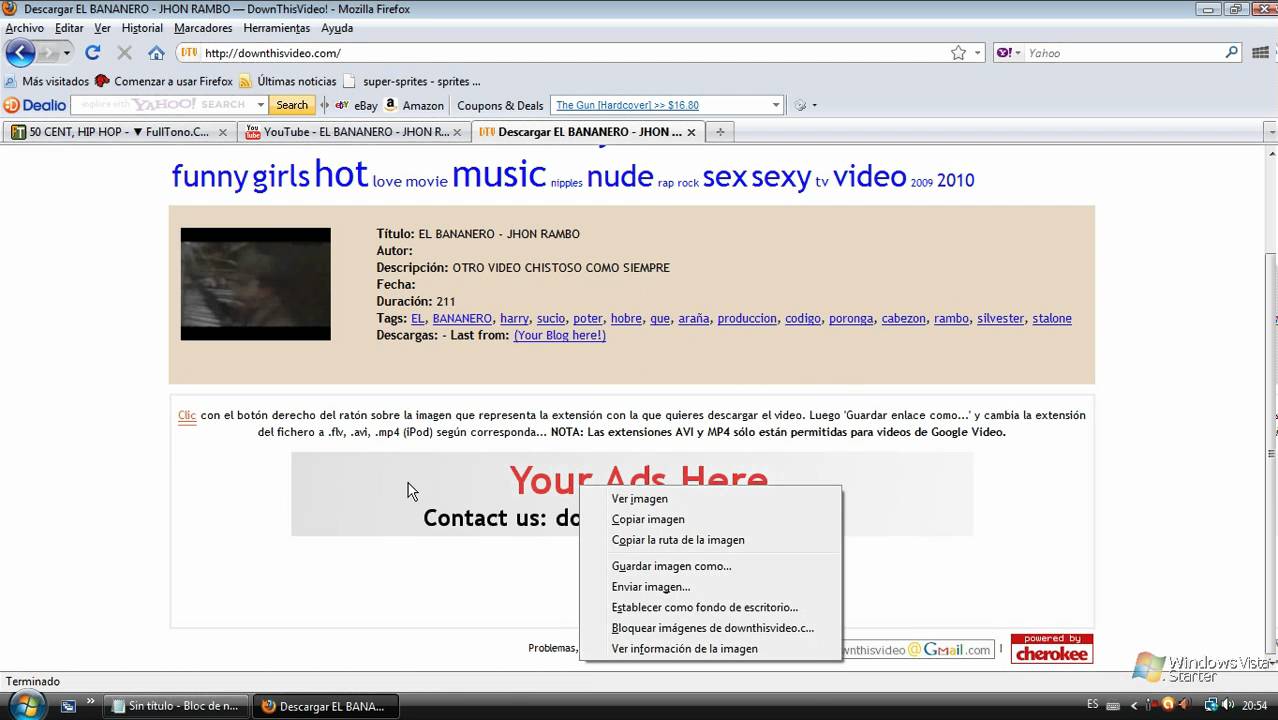The height and width of the screenshot is (720, 1278).
Task: Click the stalone tag link
Action: click(x=1052, y=318)
